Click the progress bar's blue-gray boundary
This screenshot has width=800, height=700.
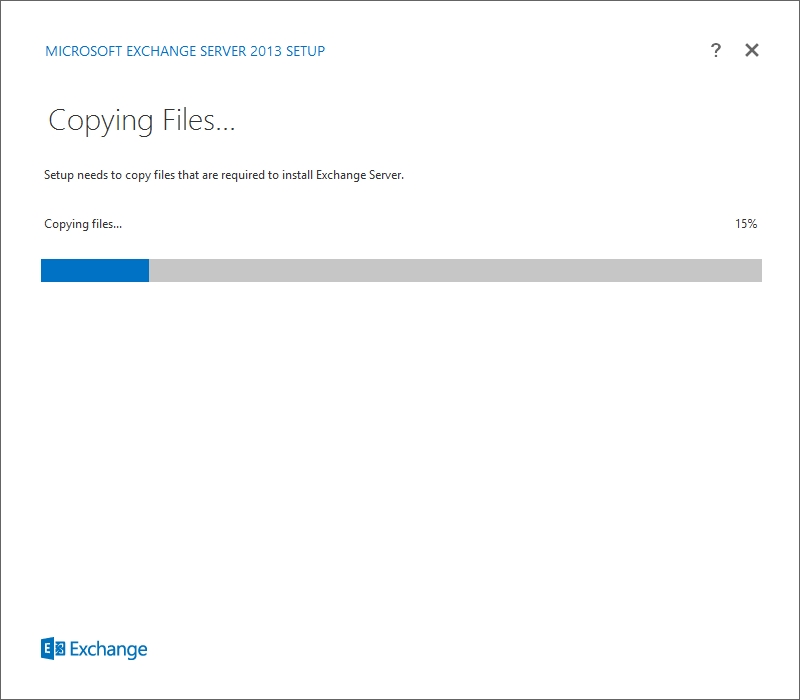[149, 270]
